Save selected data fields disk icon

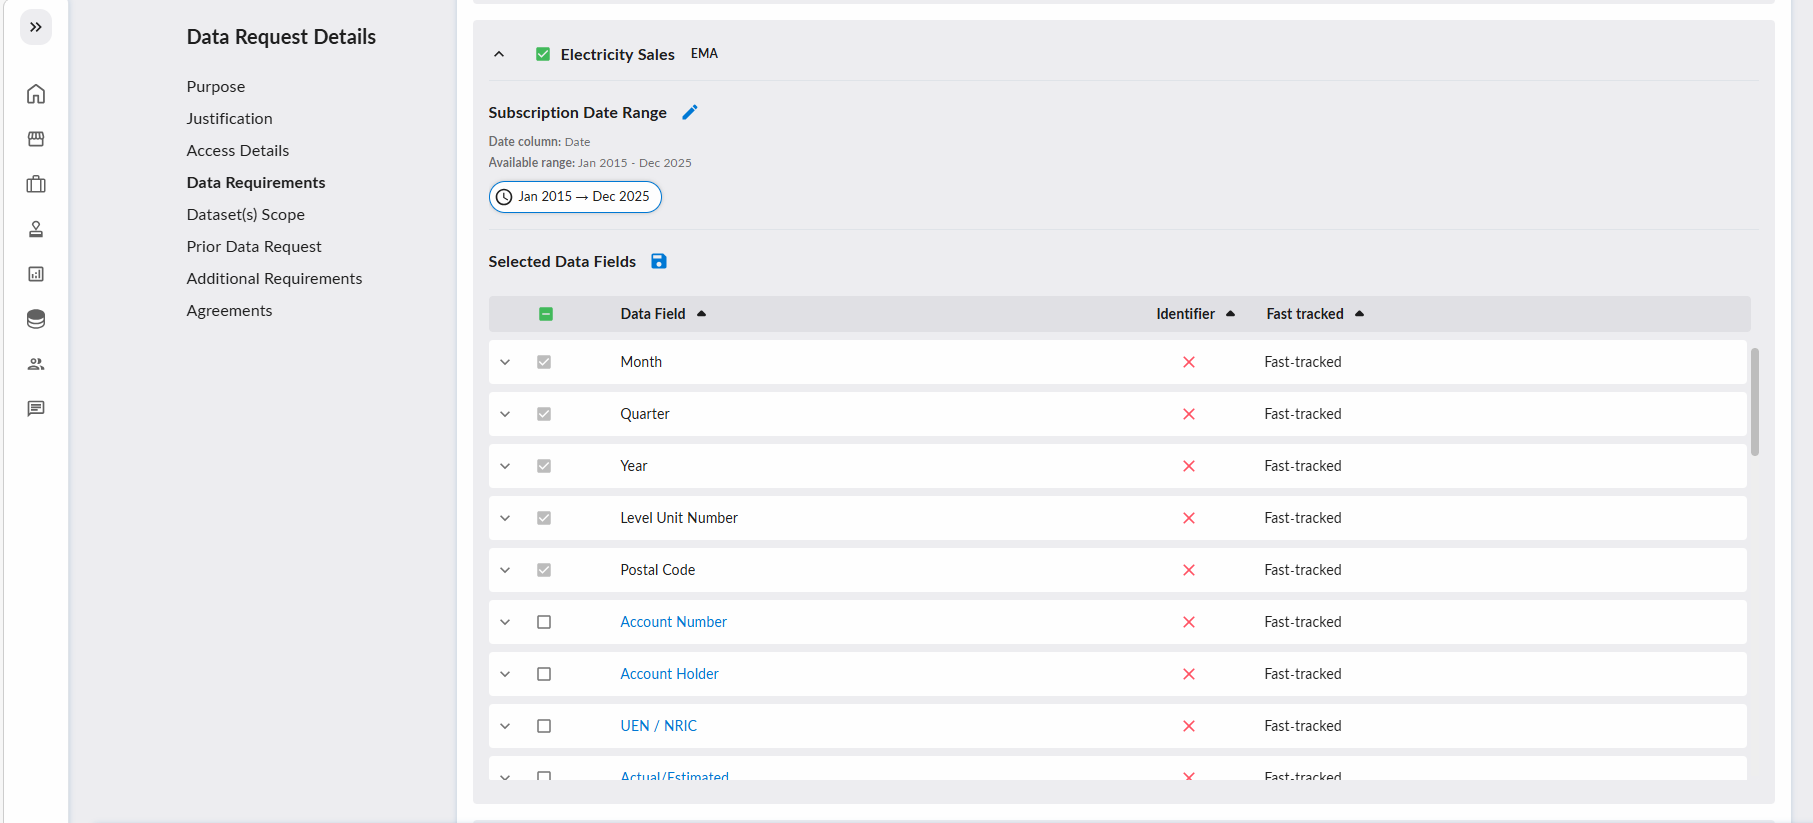pos(659,261)
